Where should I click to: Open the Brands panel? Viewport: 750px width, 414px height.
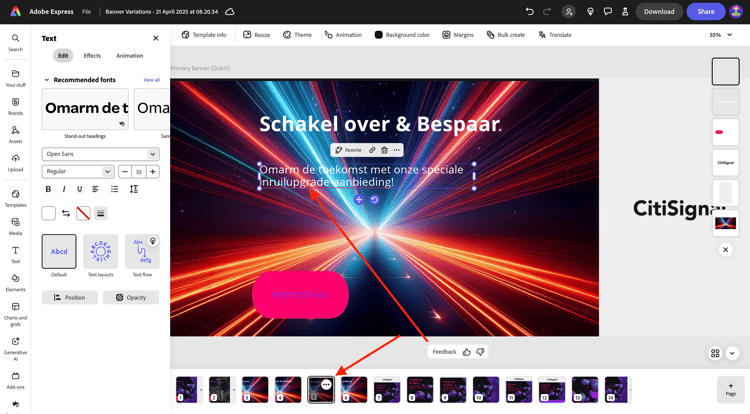coord(15,106)
